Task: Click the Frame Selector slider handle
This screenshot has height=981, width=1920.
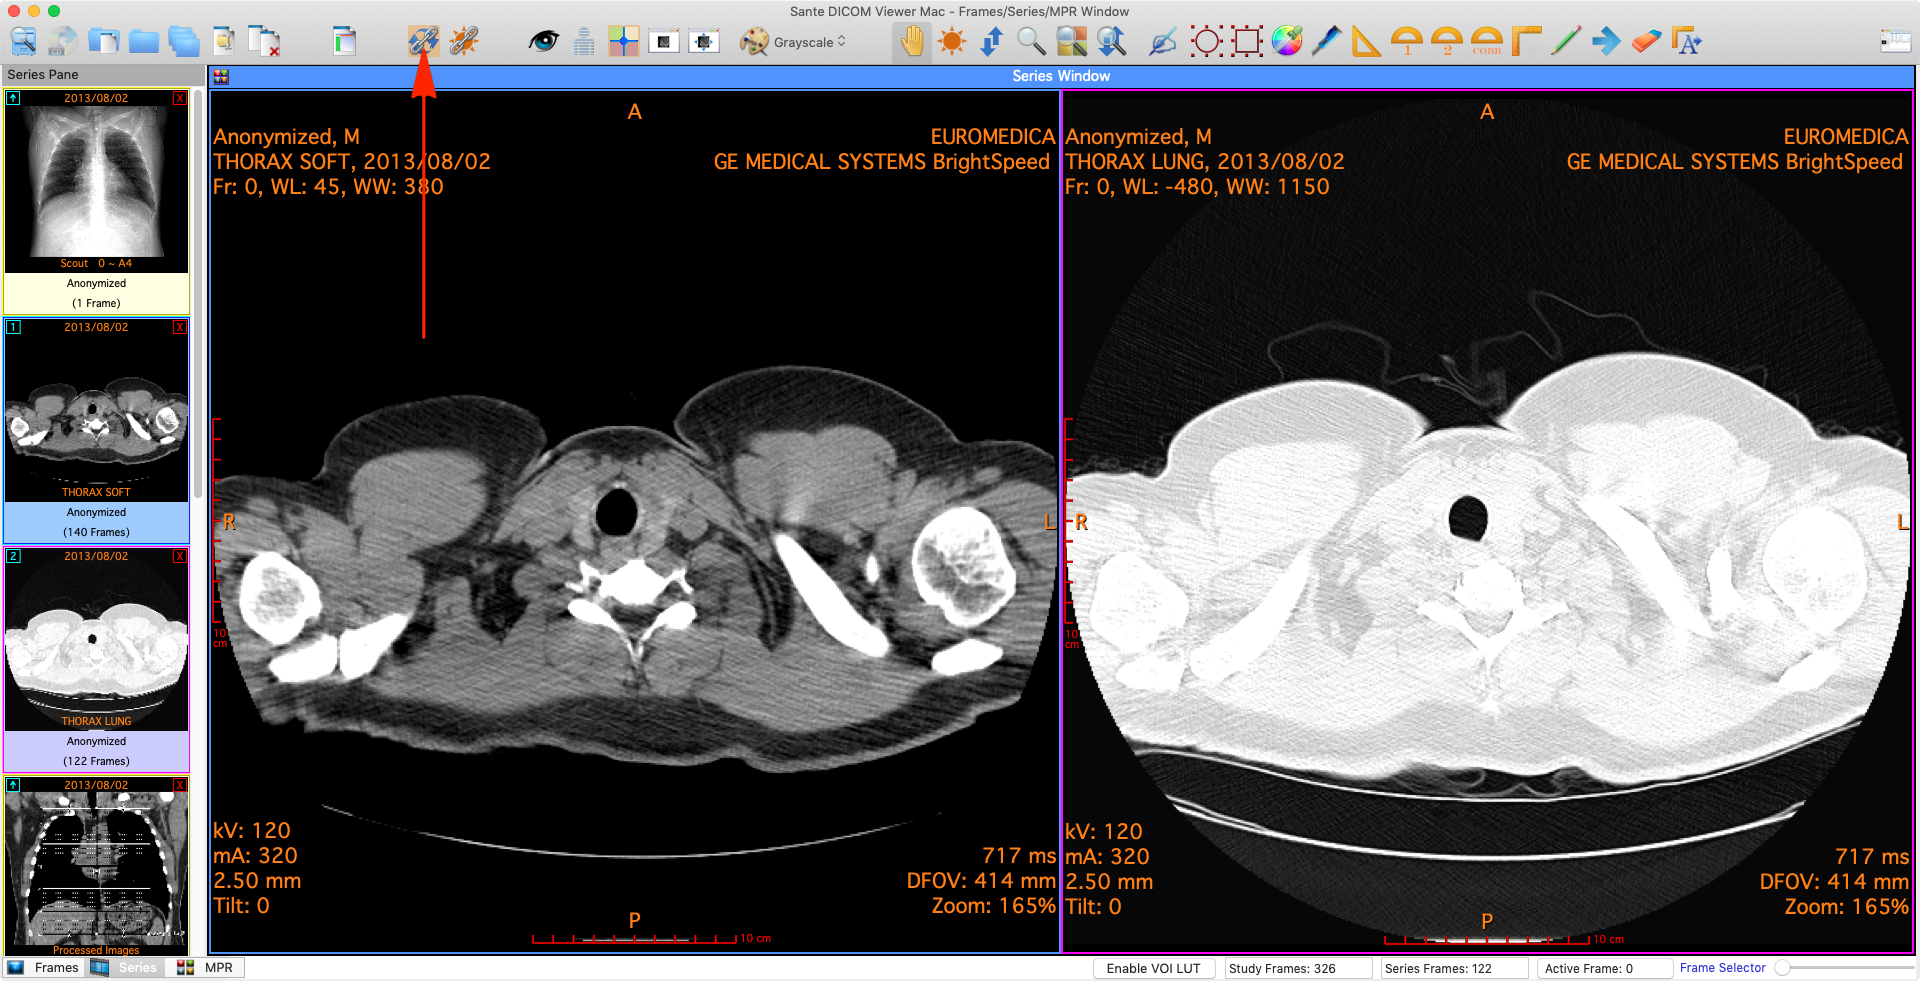Action: point(1782,968)
